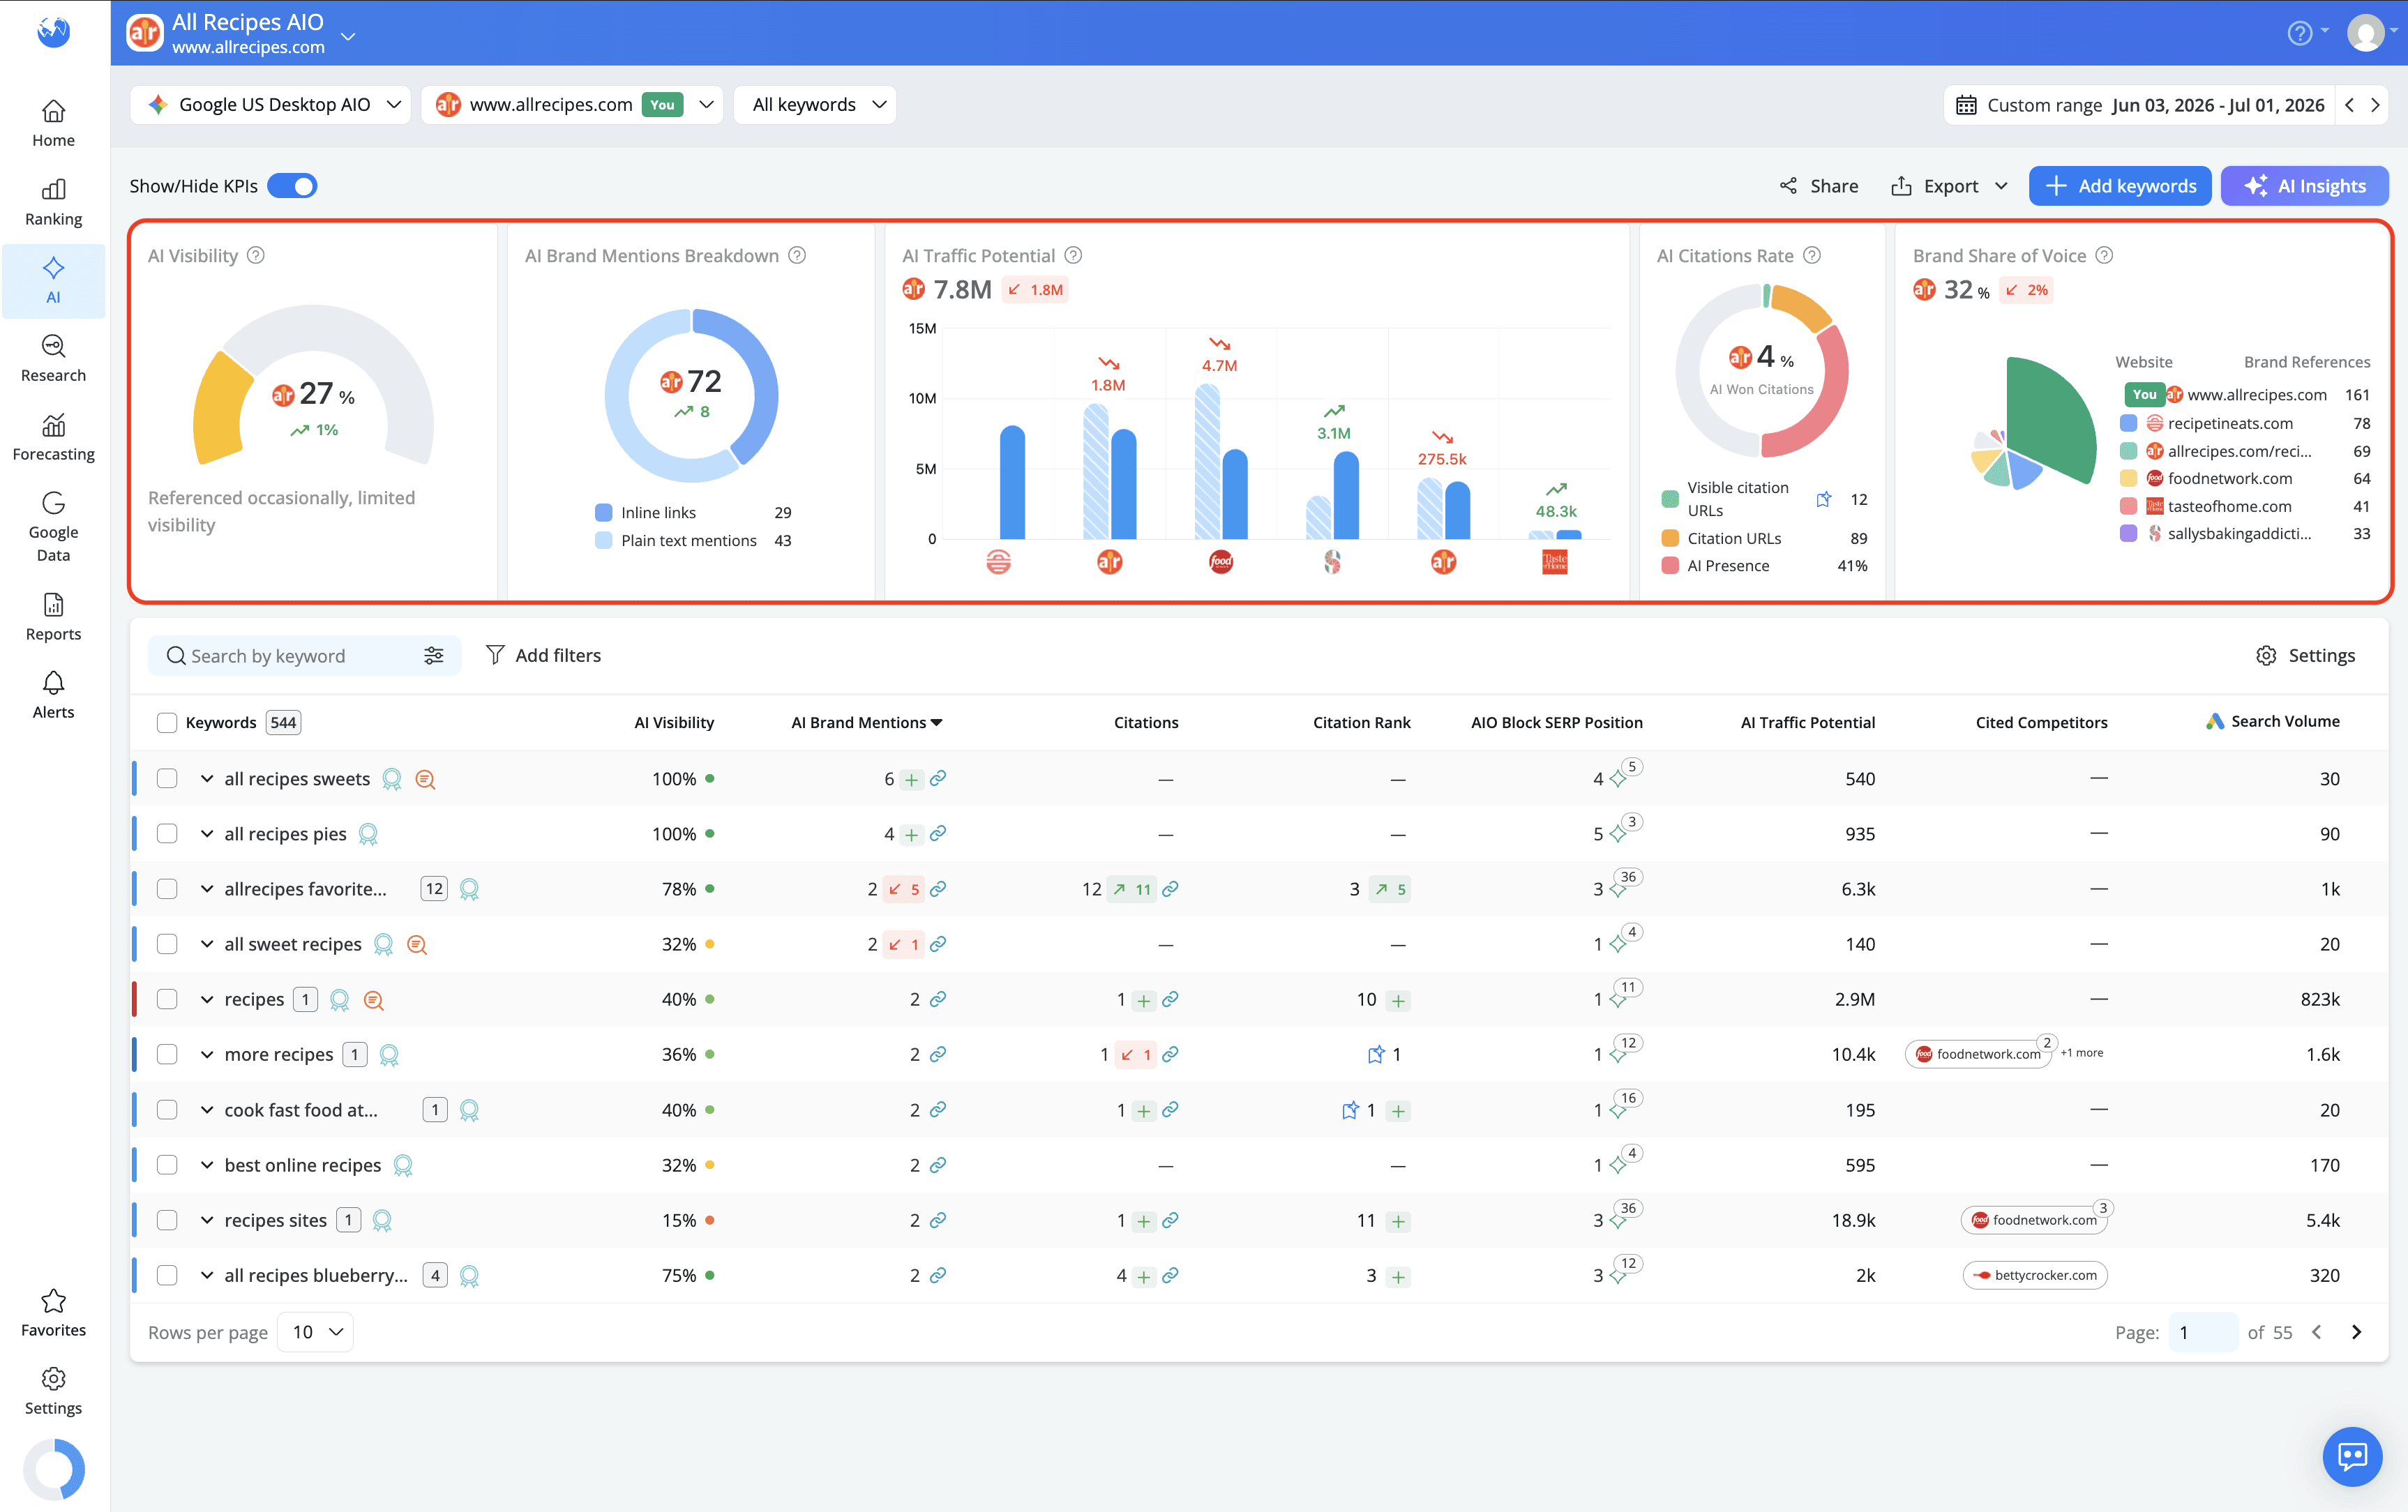Screen dimensions: 2408x1512
Task: Click the Inline links blue legend swatch
Action: click(604, 513)
